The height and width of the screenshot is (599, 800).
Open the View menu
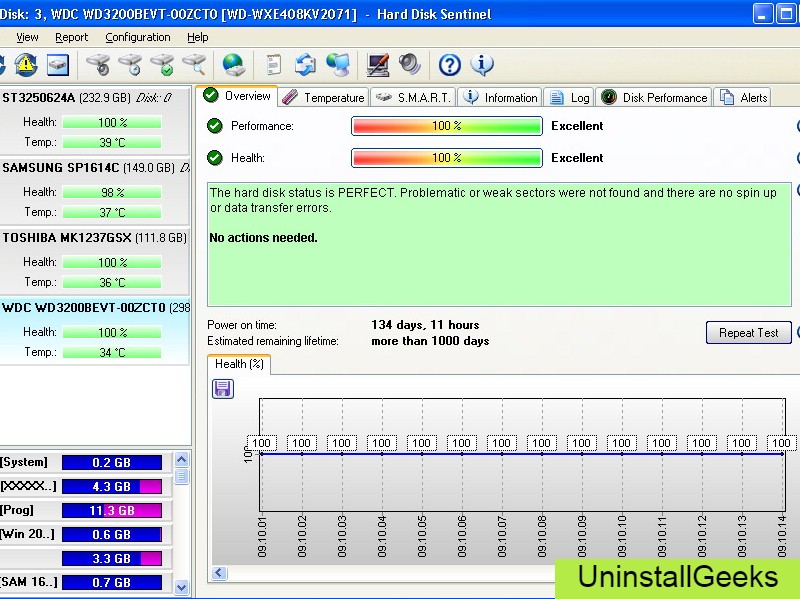pos(27,37)
